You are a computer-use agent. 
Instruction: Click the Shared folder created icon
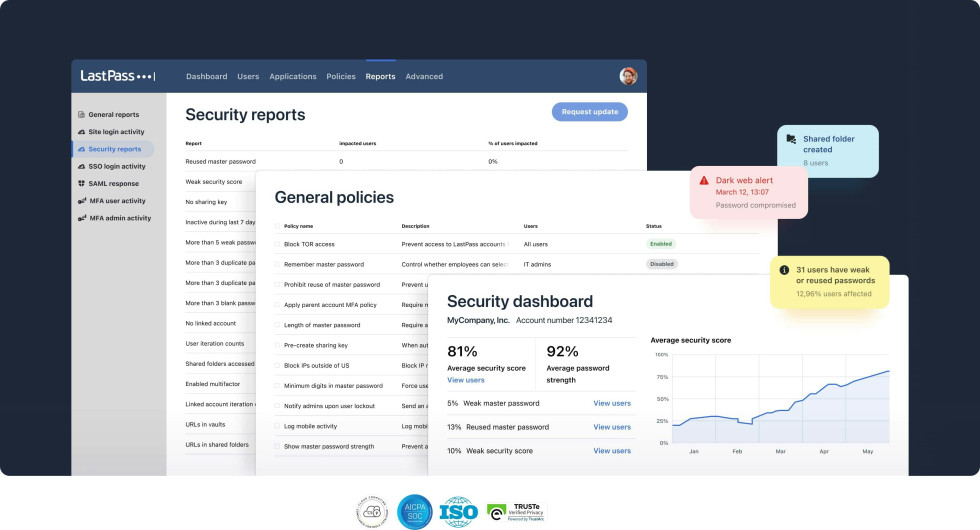792,139
